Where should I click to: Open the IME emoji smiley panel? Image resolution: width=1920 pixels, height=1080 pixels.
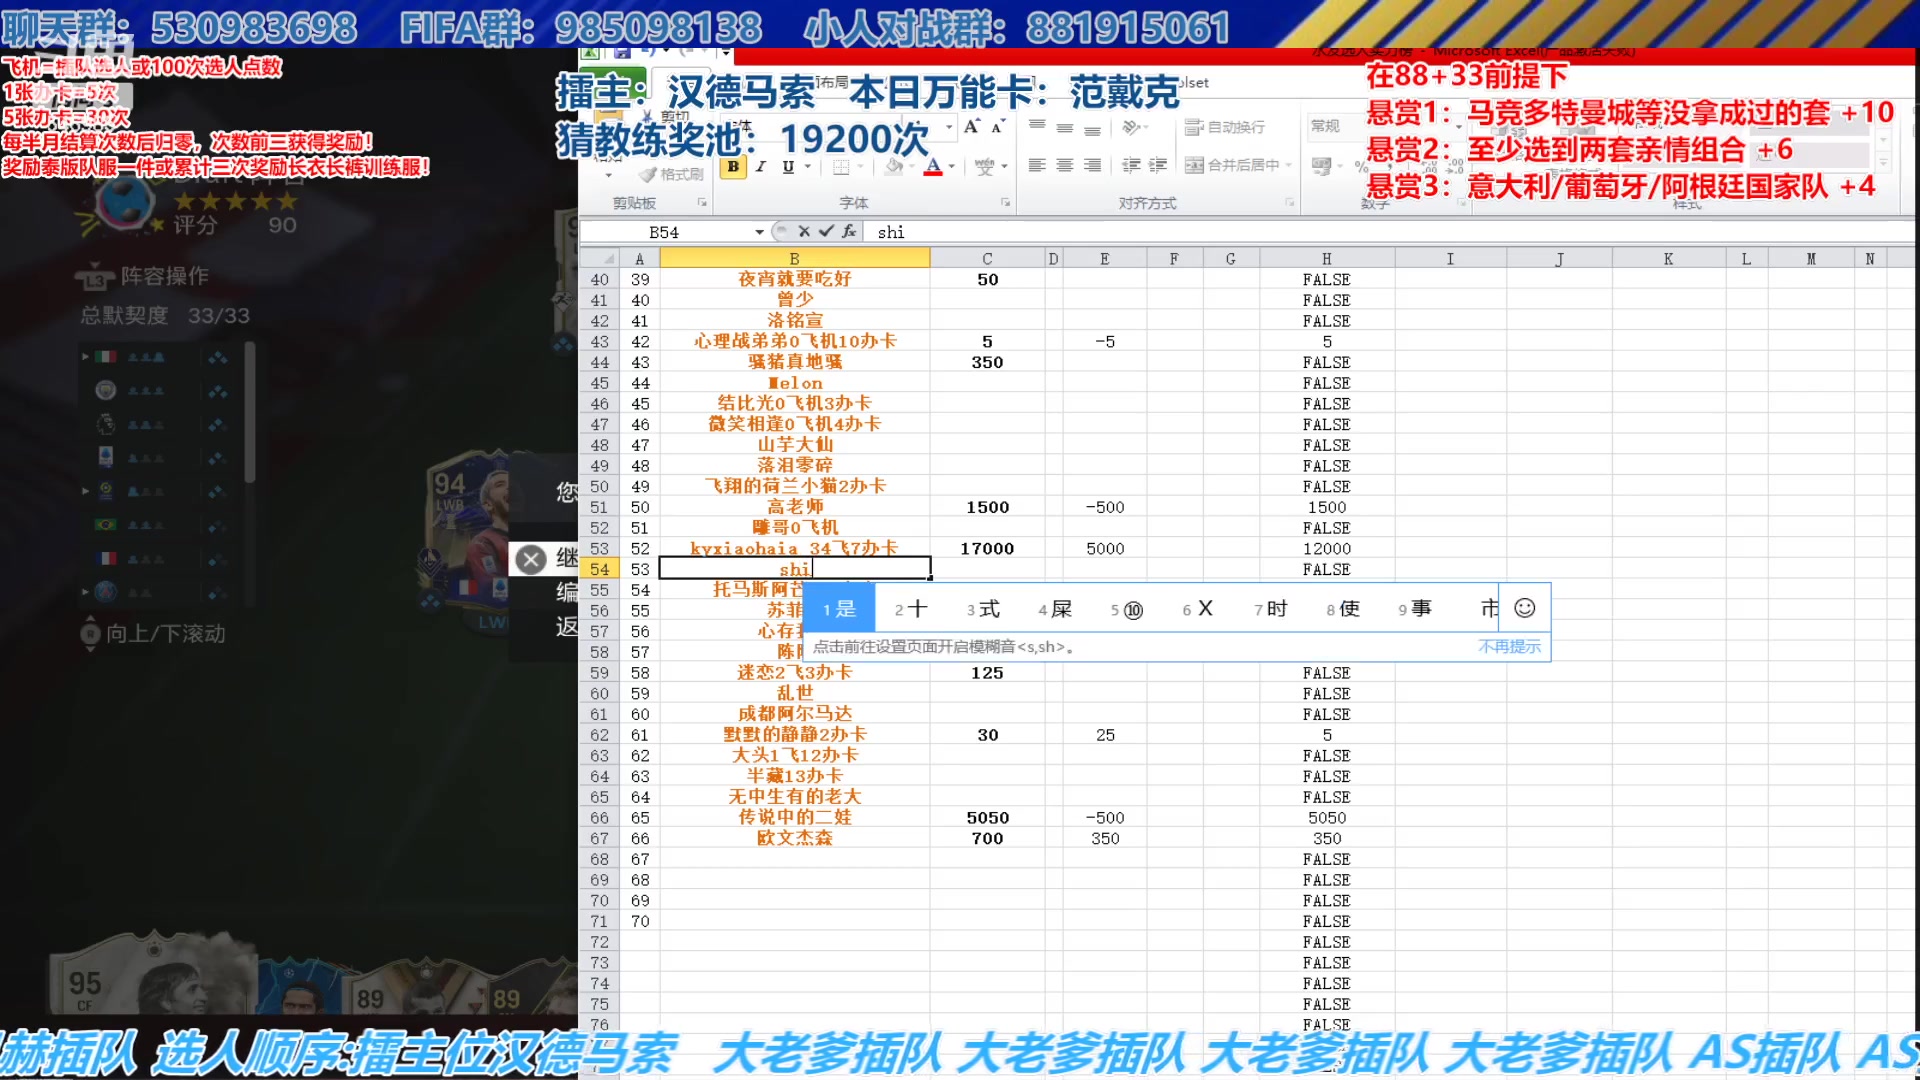click(1525, 608)
